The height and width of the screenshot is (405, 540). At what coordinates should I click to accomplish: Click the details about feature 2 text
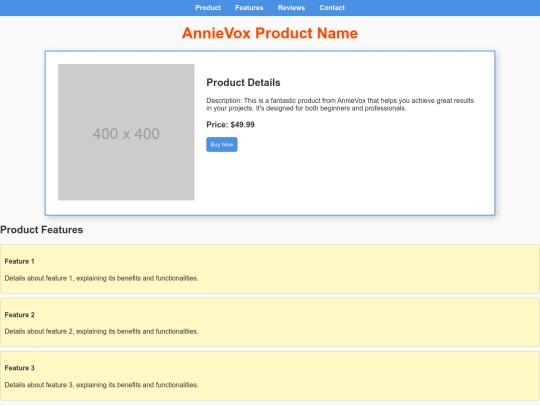coord(101,331)
